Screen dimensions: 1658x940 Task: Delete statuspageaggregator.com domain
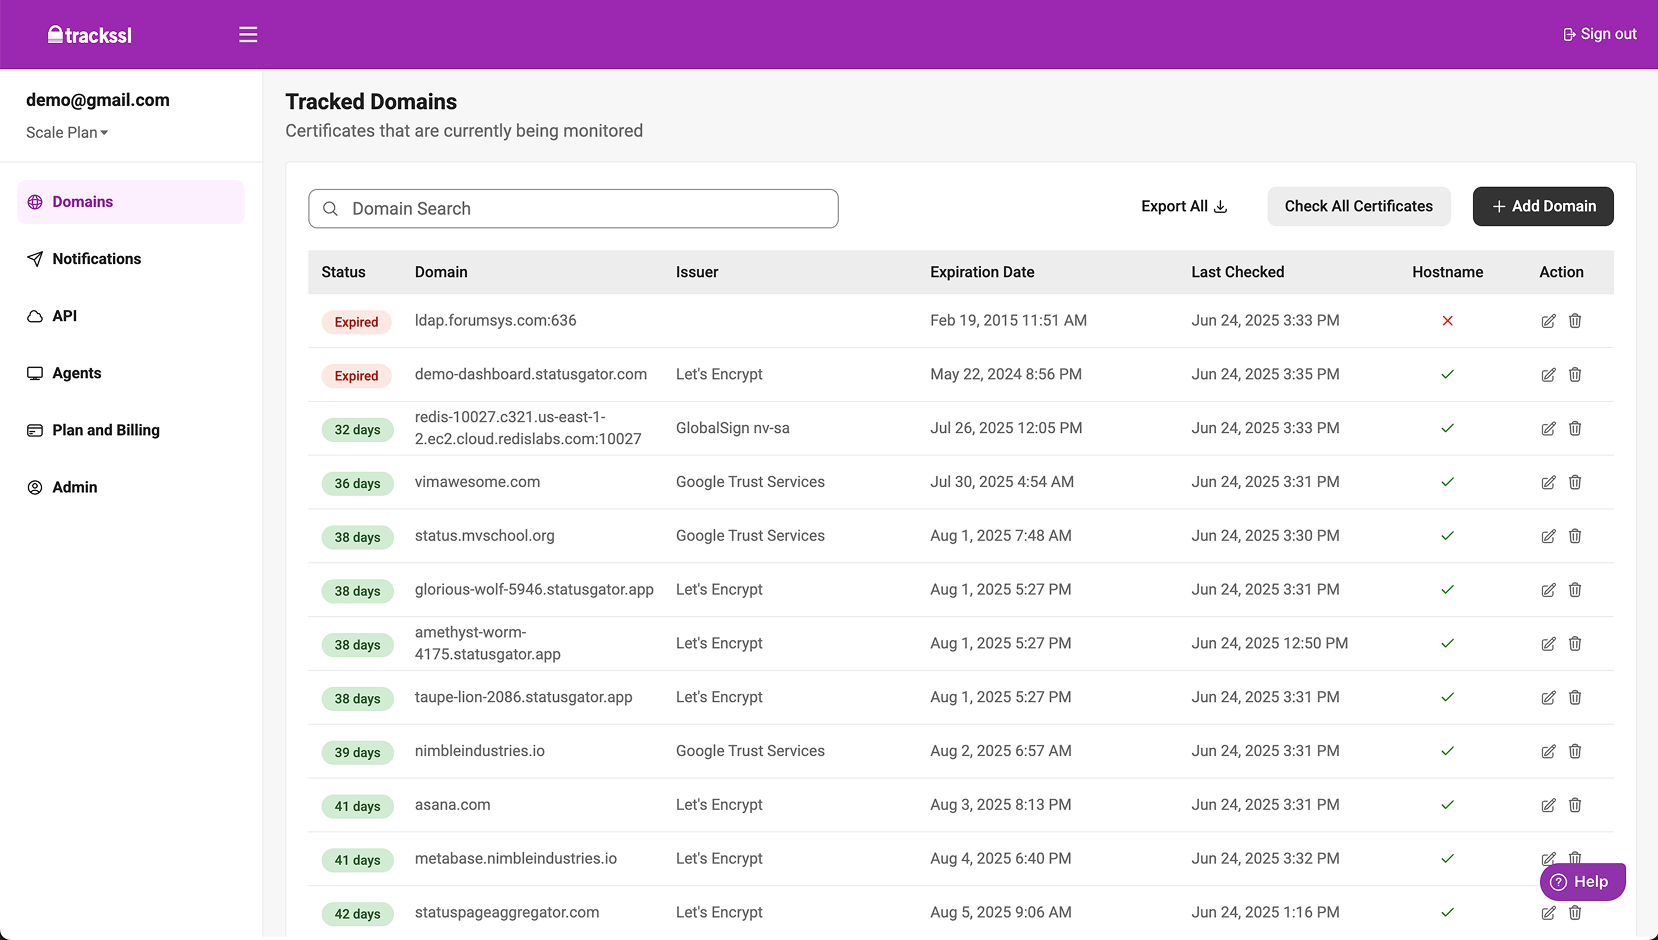1575,913
